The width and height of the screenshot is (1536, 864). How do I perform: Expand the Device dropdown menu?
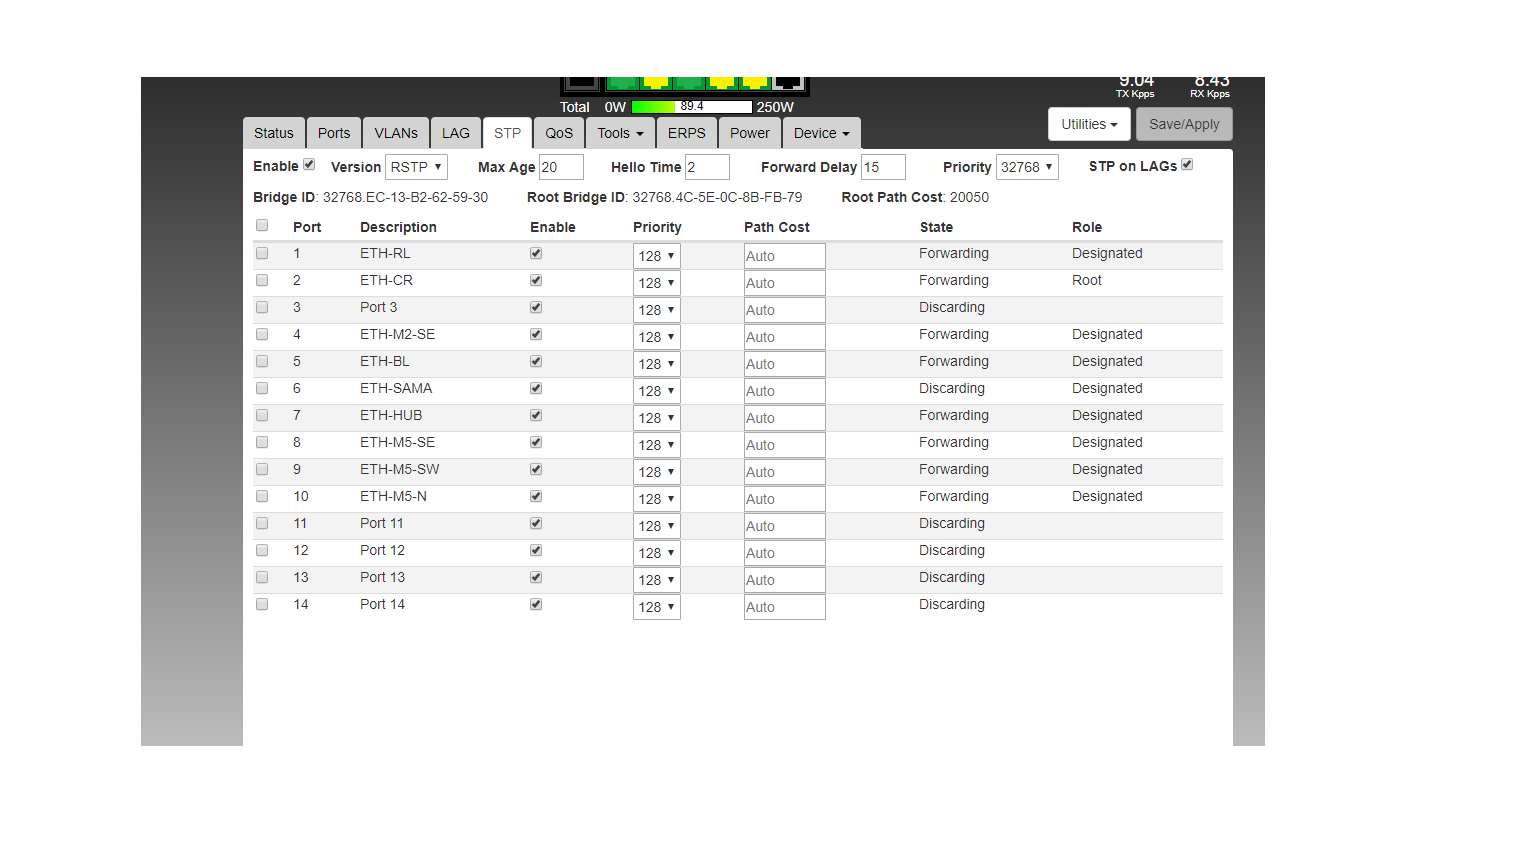tap(821, 133)
